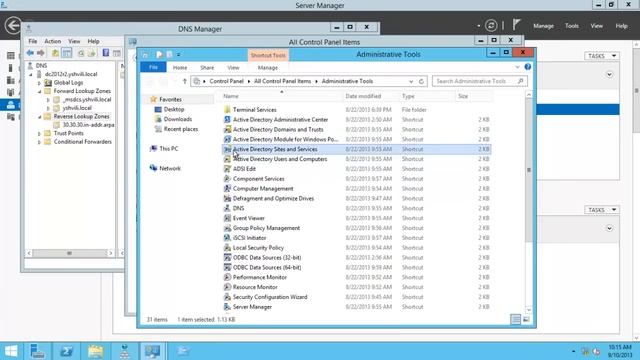Select the Event Viewer icon
640x360 pixels.
coord(227,218)
